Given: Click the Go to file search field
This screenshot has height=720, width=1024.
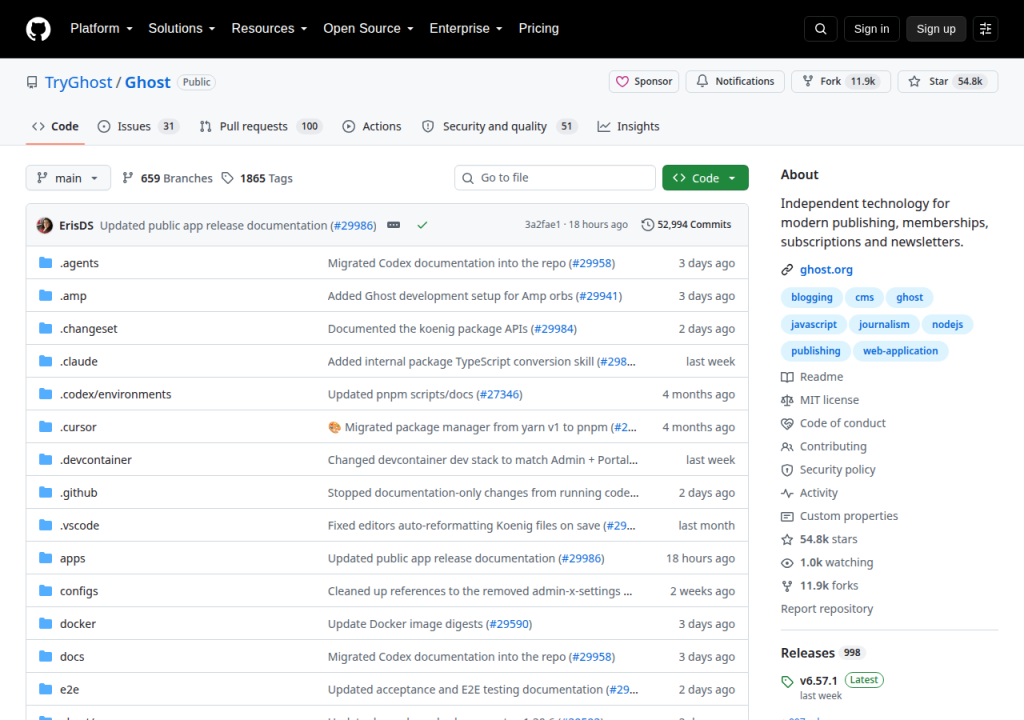Looking at the screenshot, I should (554, 178).
